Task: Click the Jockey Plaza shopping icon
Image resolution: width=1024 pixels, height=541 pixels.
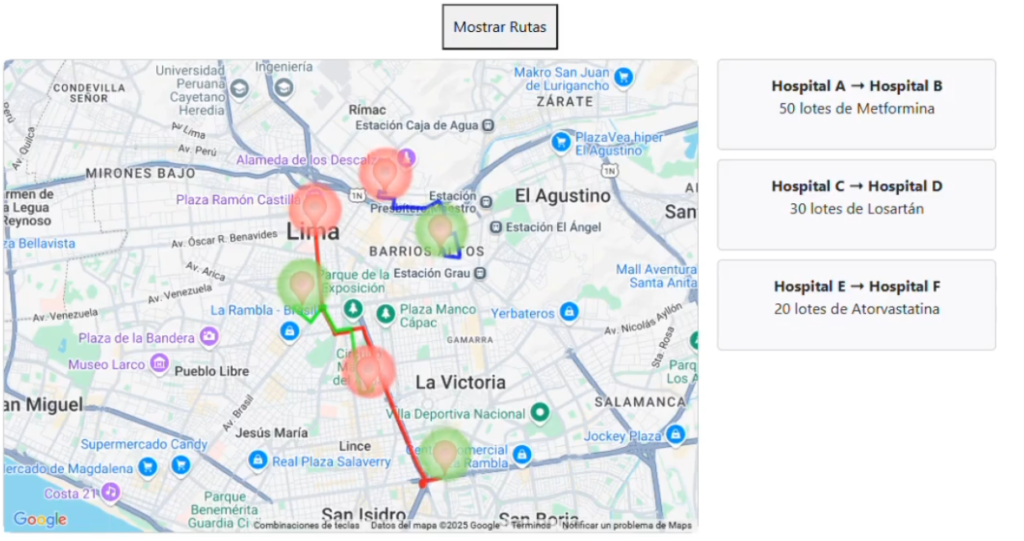Action: (x=677, y=435)
